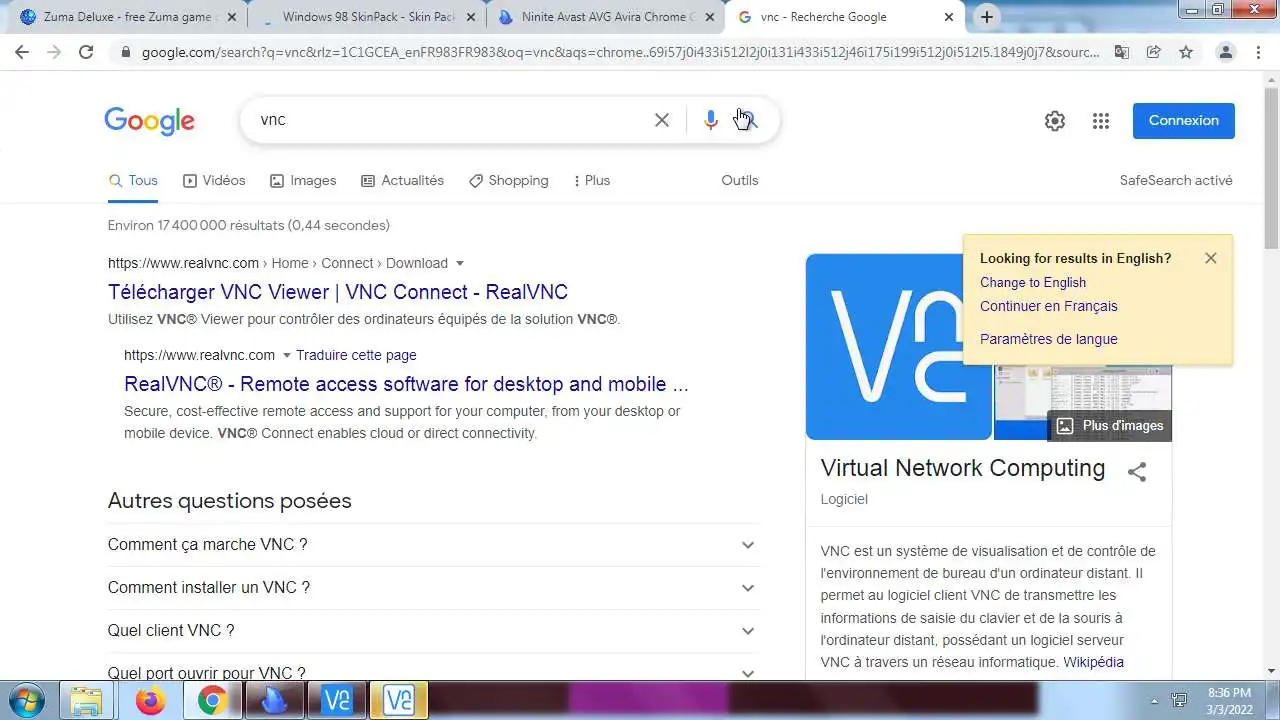The height and width of the screenshot is (720, 1280).
Task: Click 'Change to English' link
Action: coord(1033,282)
